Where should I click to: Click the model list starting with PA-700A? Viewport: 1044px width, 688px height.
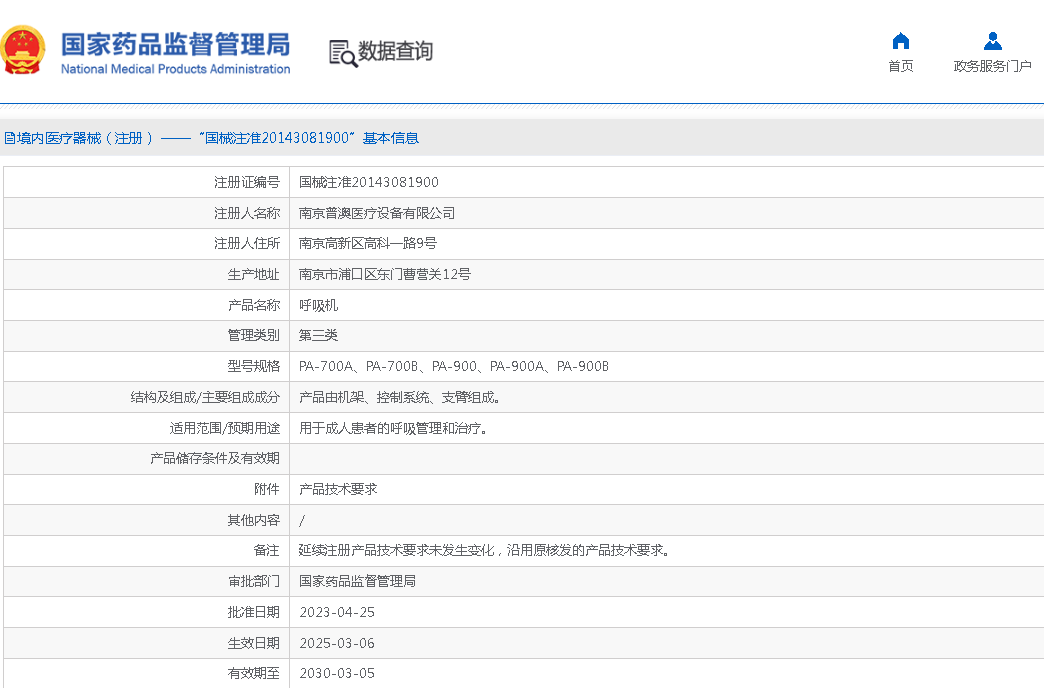pos(453,366)
